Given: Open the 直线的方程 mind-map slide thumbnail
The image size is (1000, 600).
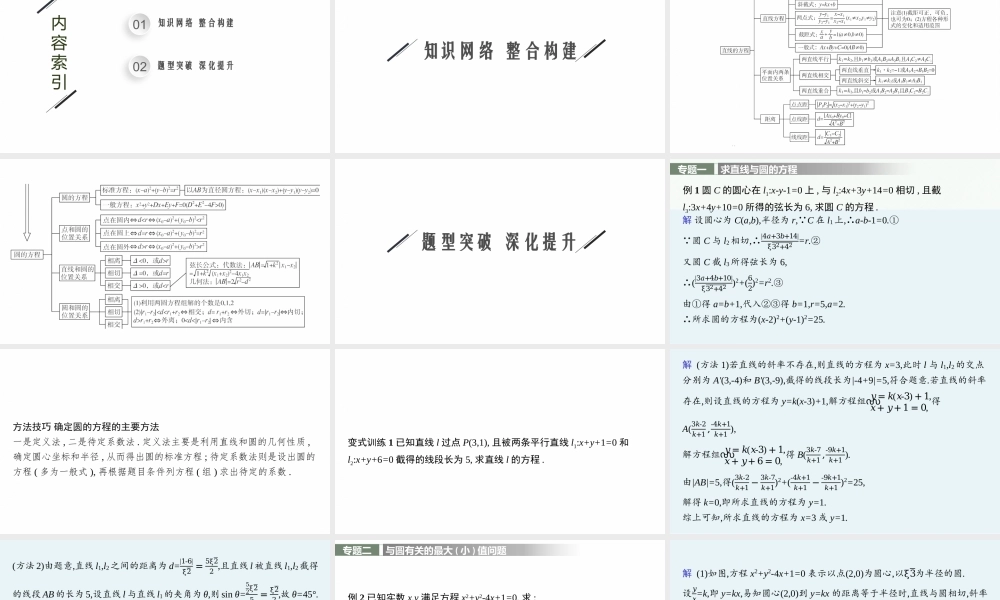Looking at the screenshot, I should click(835, 76).
